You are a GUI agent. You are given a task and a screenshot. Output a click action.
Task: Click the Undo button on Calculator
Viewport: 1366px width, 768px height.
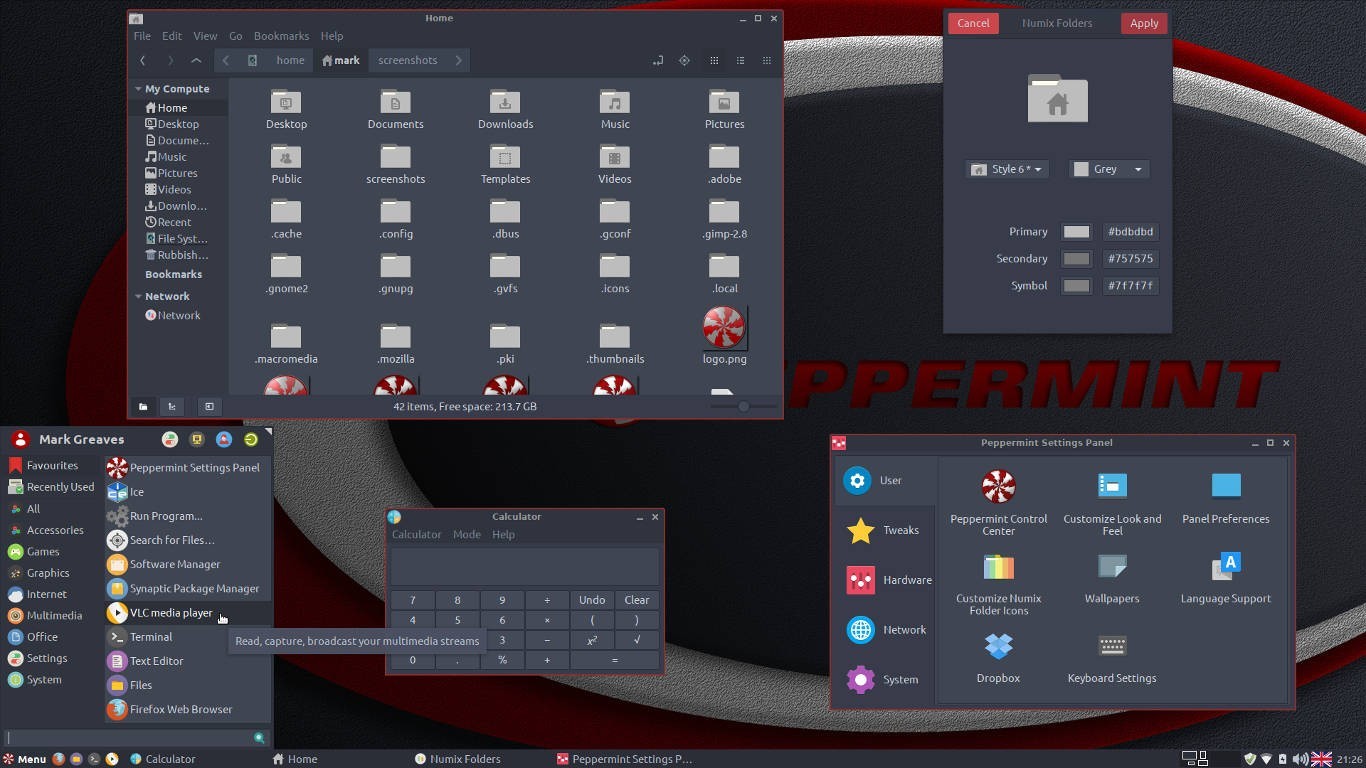coord(592,600)
